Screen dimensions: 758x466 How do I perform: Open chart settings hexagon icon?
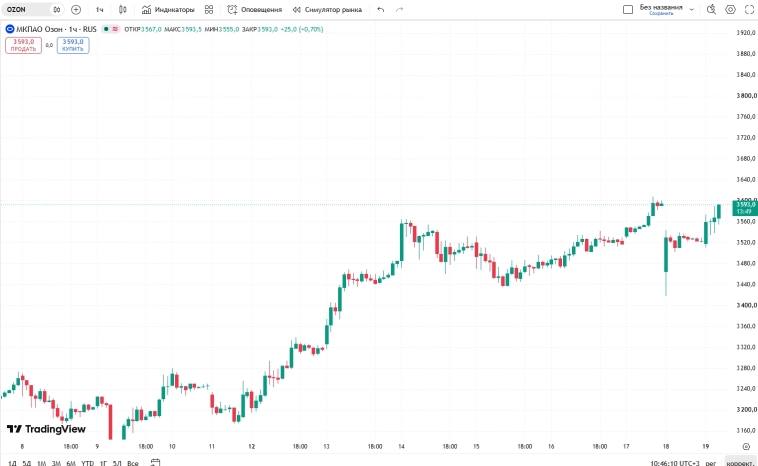(730, 10)
